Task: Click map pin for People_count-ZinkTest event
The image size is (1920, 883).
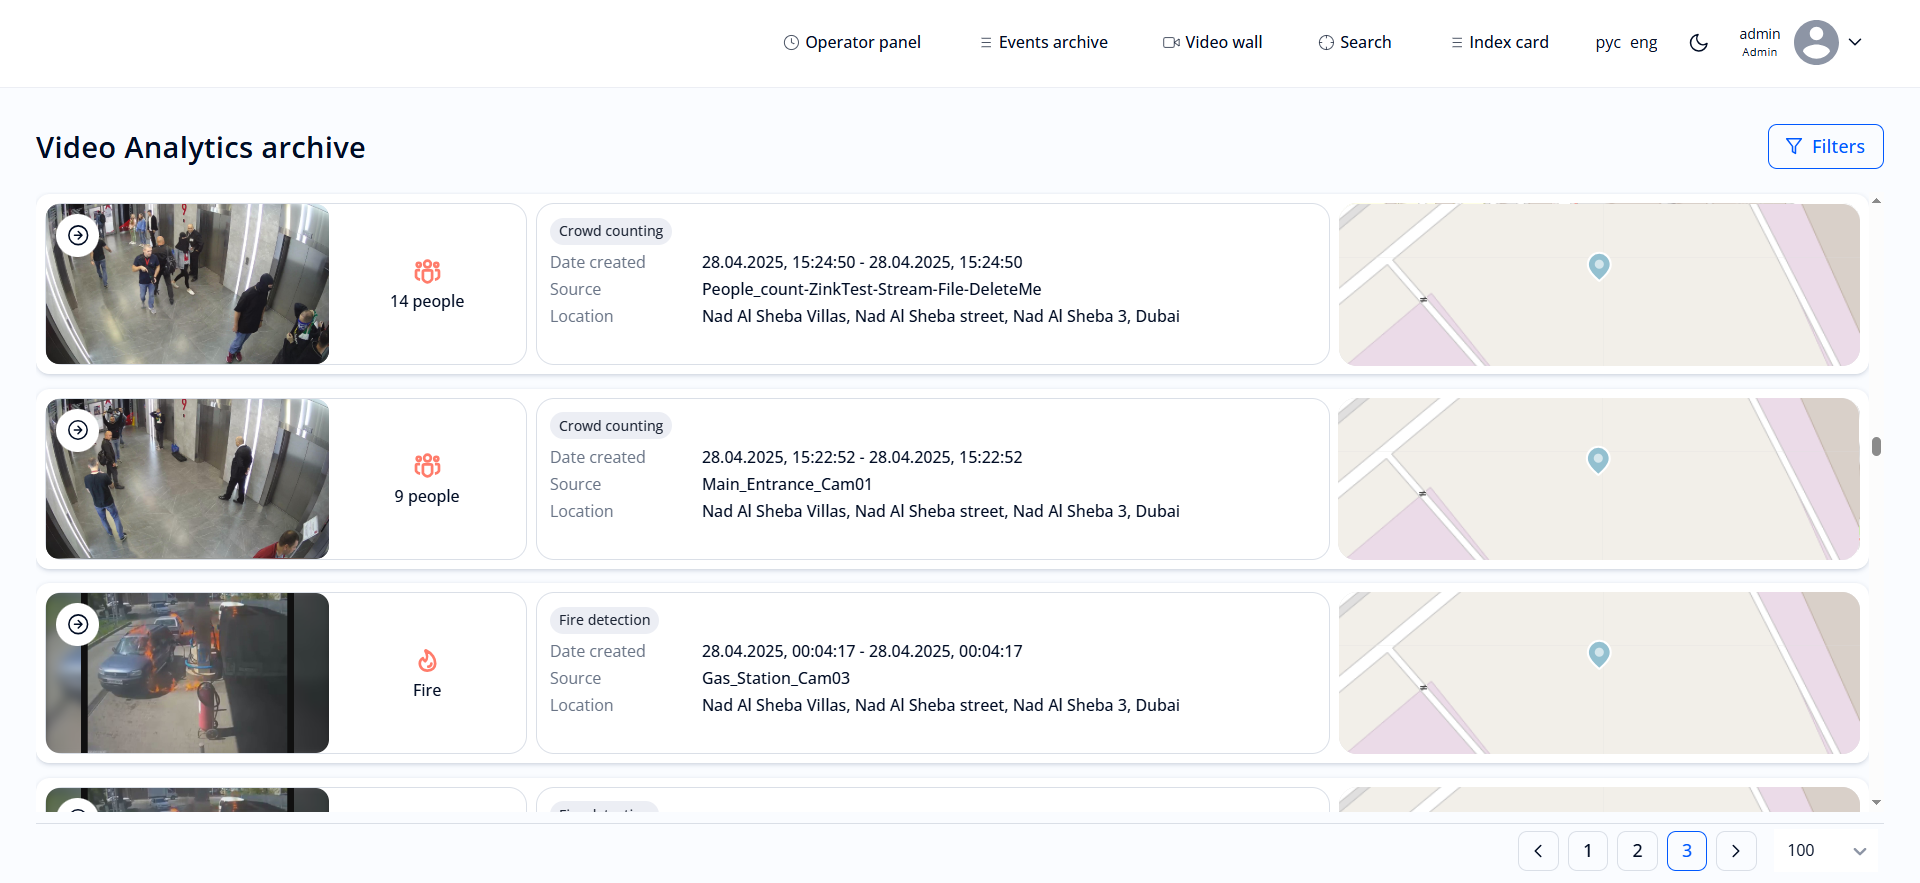Action: pyautogui.click(x=1599, y=266)
